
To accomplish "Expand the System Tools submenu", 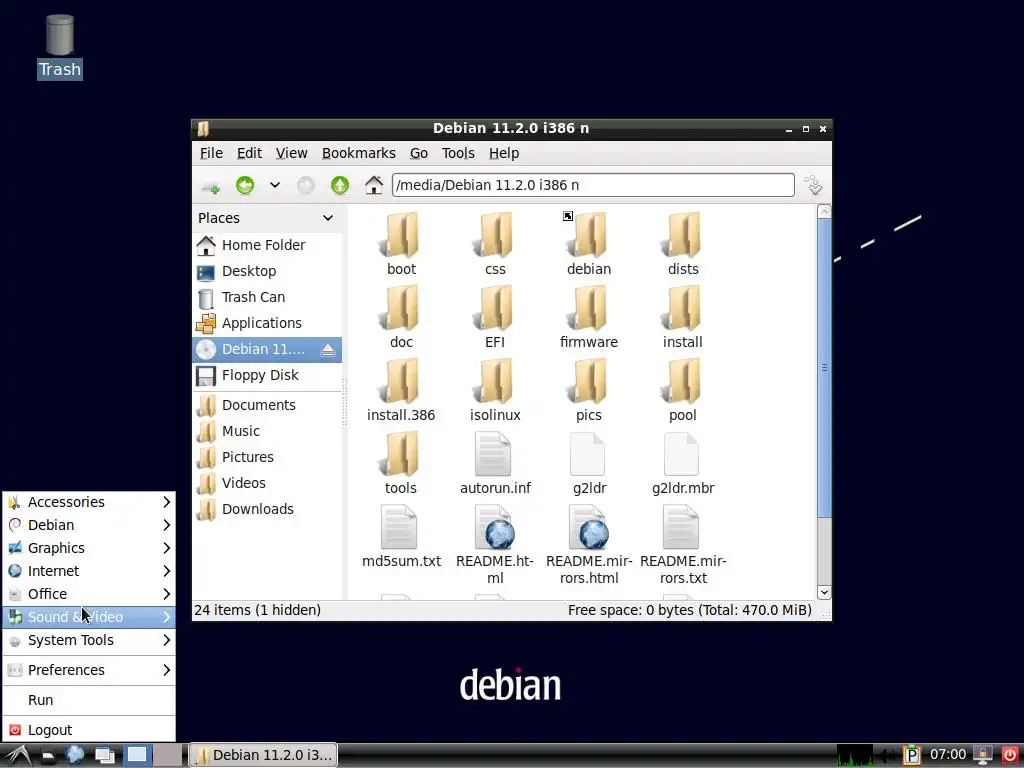I will (89, 640).
